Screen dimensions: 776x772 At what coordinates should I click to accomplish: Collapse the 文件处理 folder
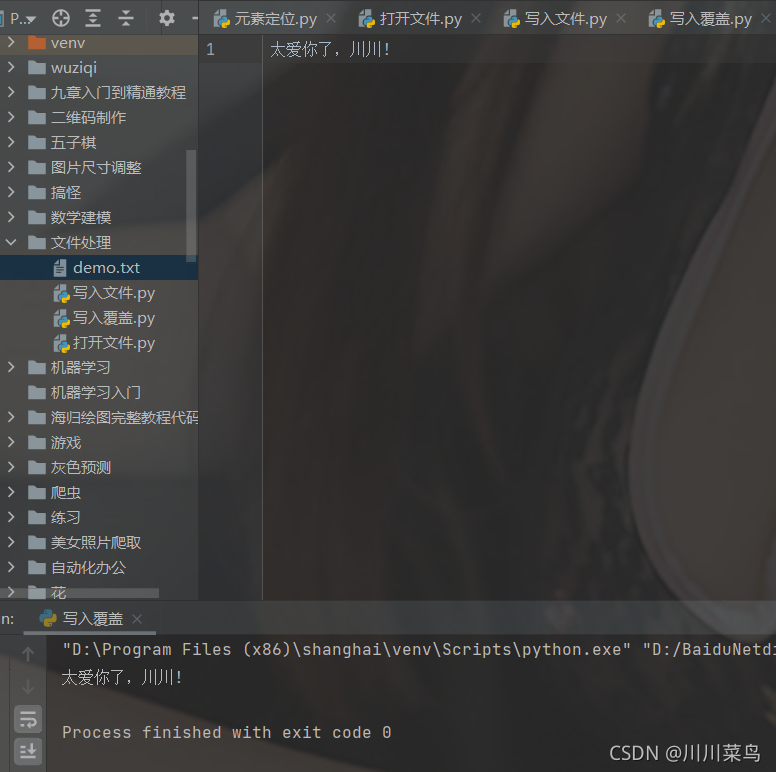11,242
